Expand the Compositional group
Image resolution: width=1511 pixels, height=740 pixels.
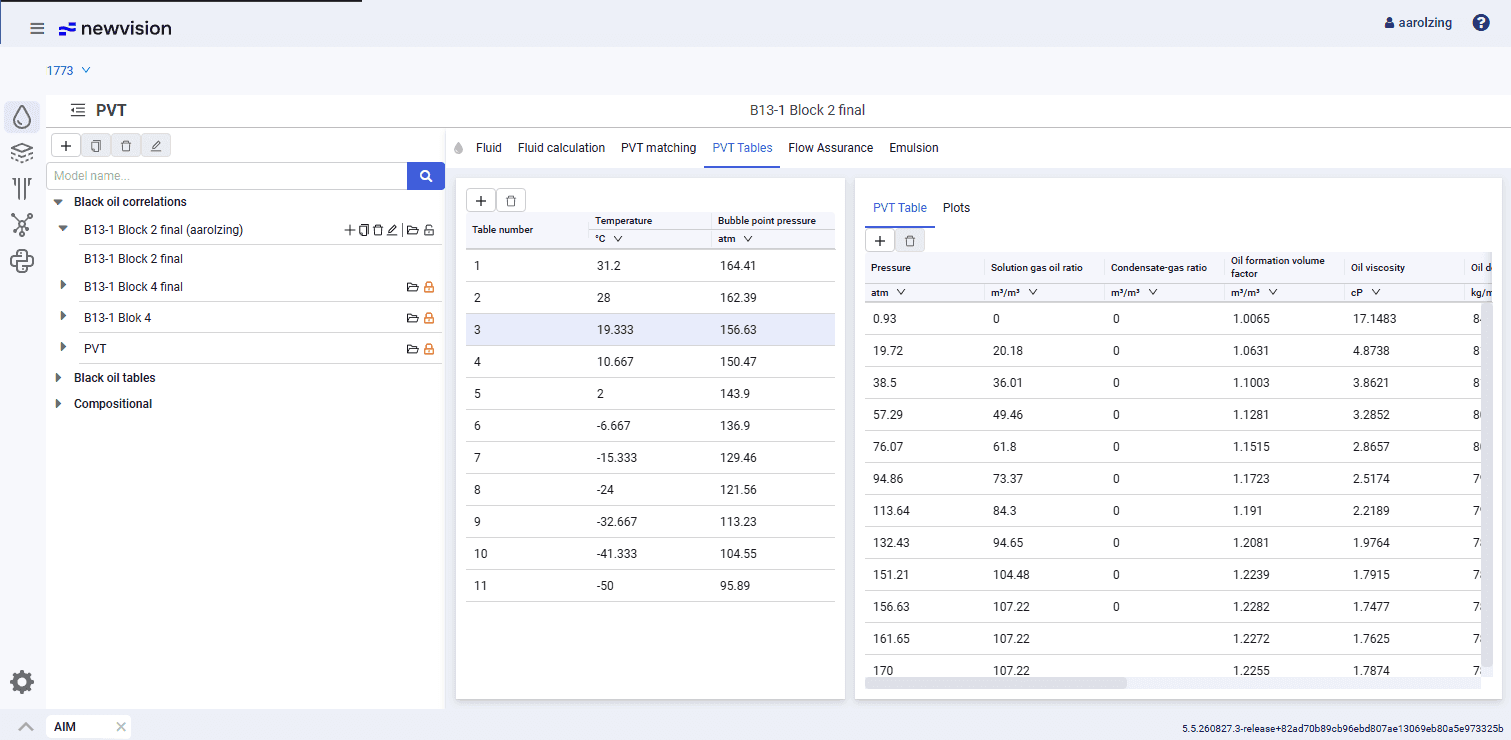pyautogui.click(x=58, y=404)
